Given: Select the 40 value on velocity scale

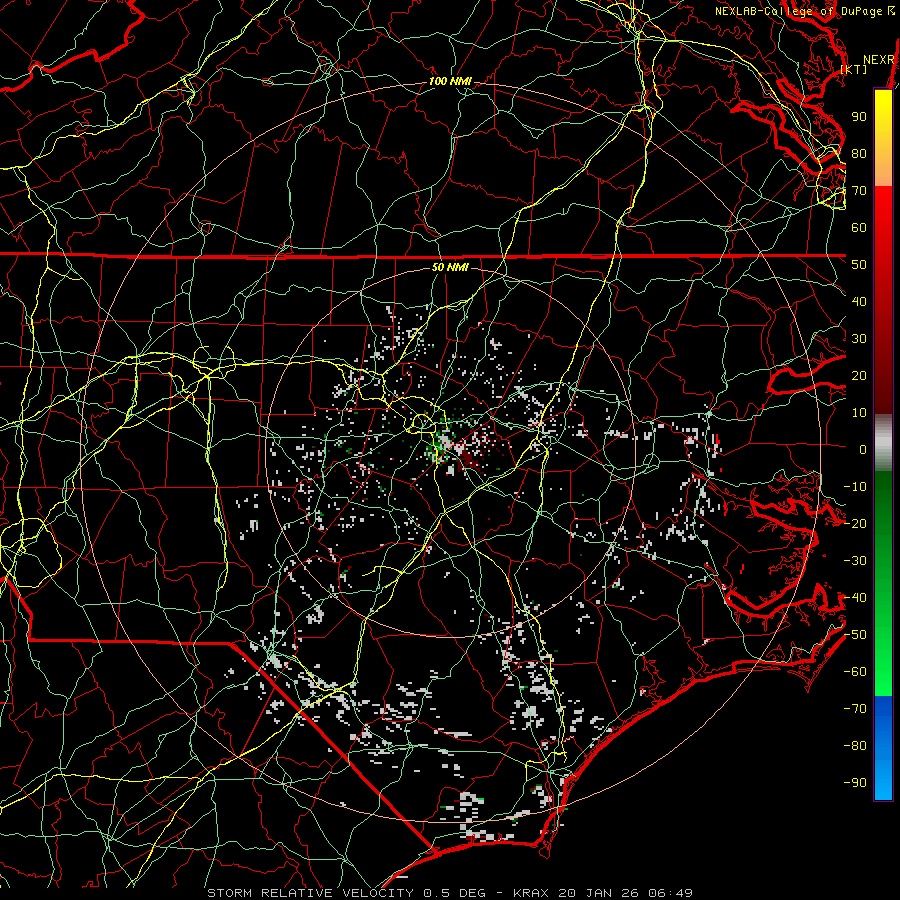Looking at the screenshot, I should click(x=859, y=302).
